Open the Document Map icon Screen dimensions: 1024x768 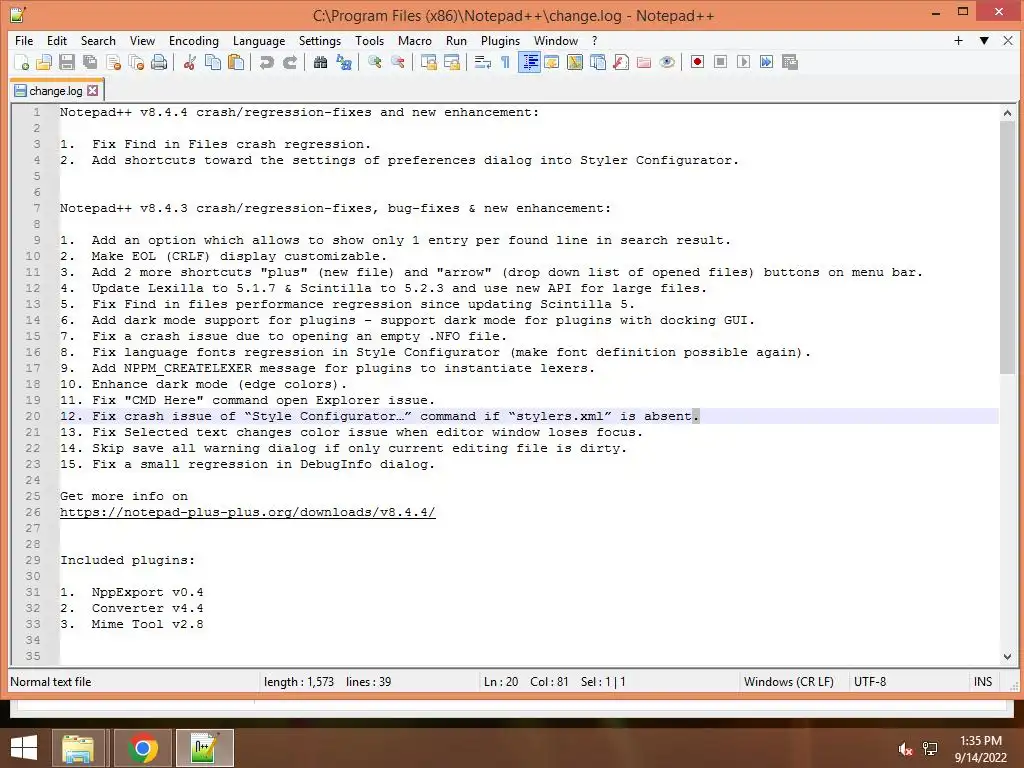point(575,62)
